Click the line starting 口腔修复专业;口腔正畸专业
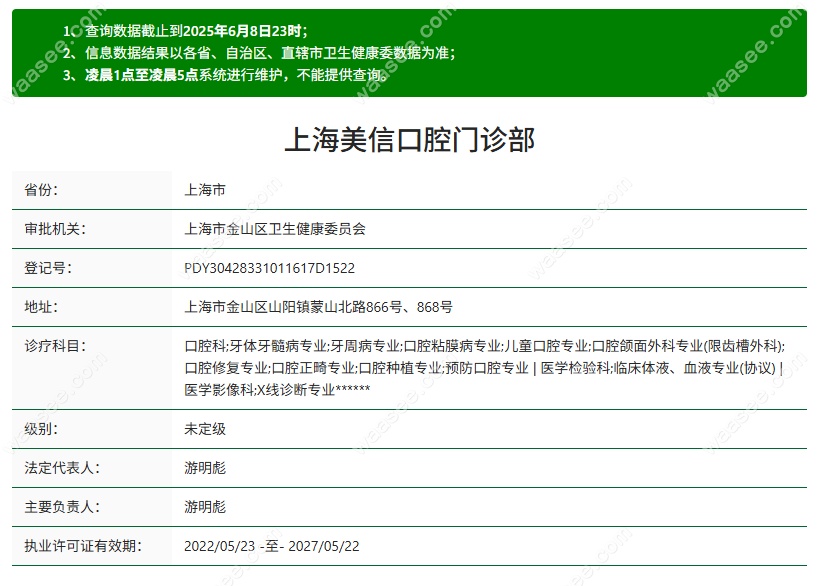This screenshot has width=821, height=586. [484, 368]
